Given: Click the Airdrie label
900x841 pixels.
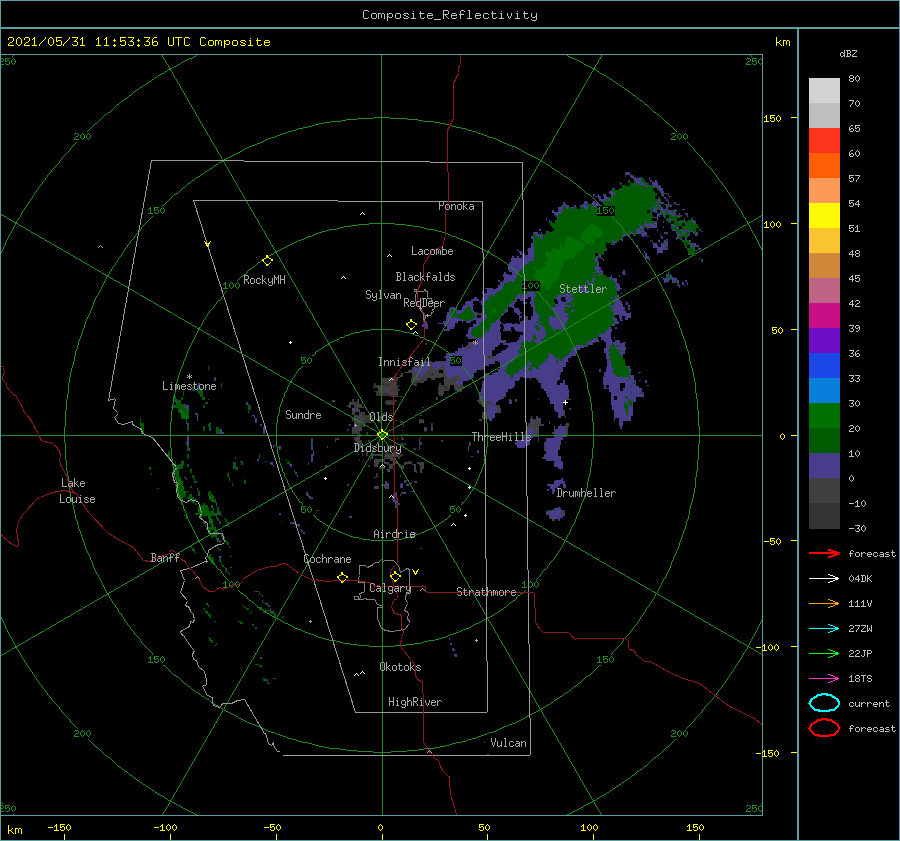Looking at the screenshot, I should 394,534.
